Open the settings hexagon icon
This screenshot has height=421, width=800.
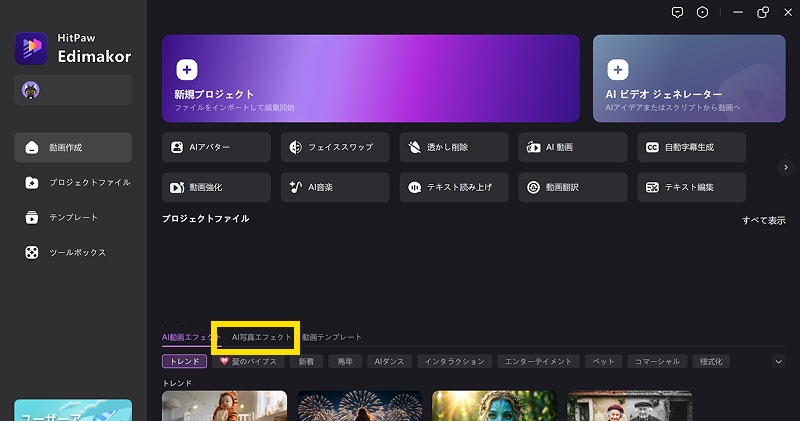pos(703,12)
